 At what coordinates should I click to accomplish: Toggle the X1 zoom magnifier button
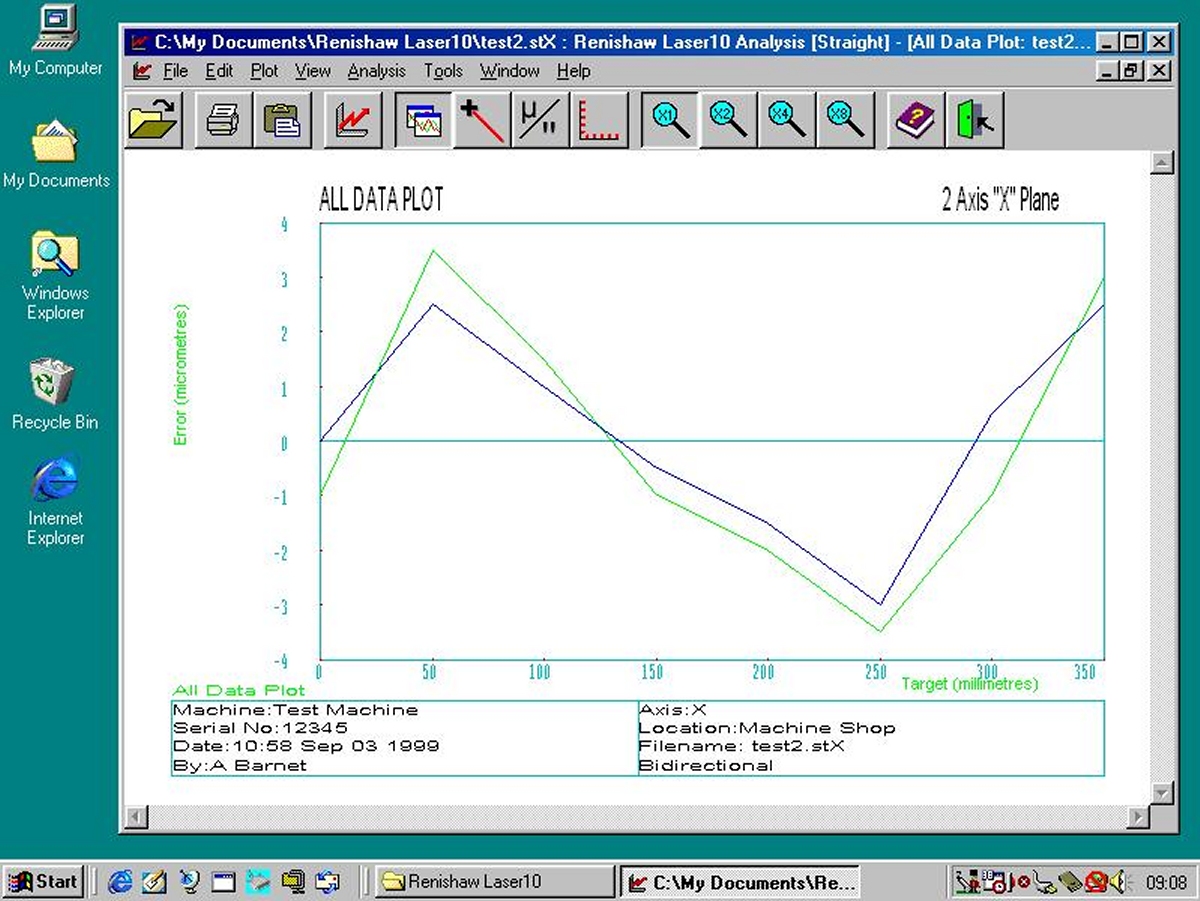(x=669, y=120)
